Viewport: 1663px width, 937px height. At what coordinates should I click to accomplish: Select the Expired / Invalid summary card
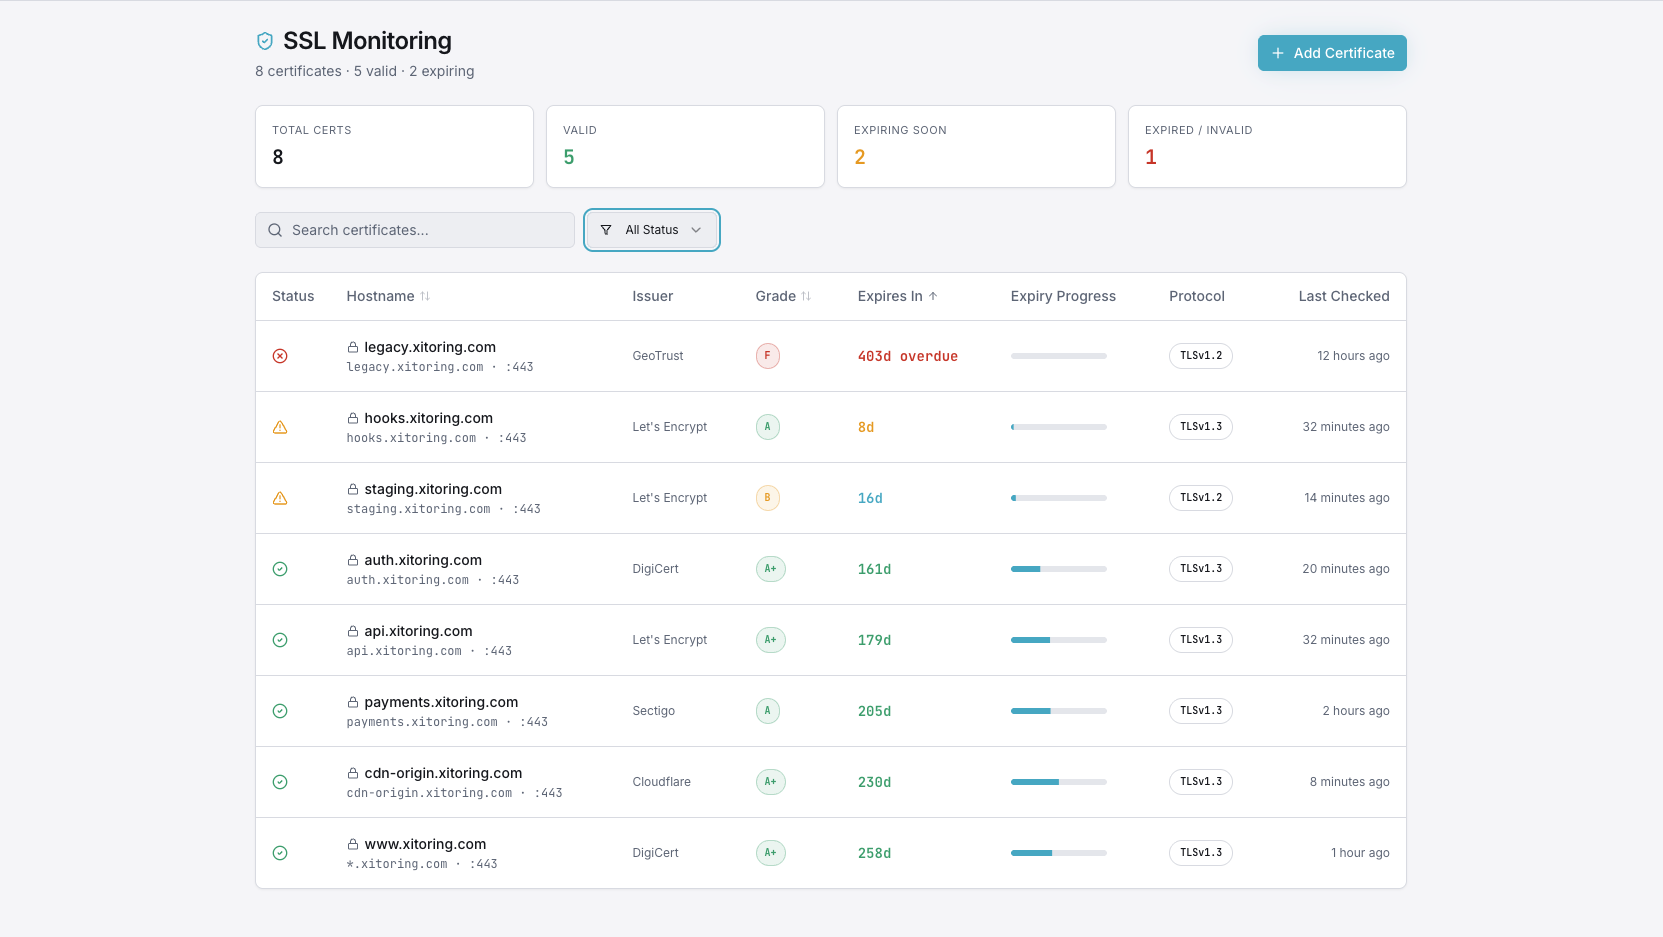1266,146
